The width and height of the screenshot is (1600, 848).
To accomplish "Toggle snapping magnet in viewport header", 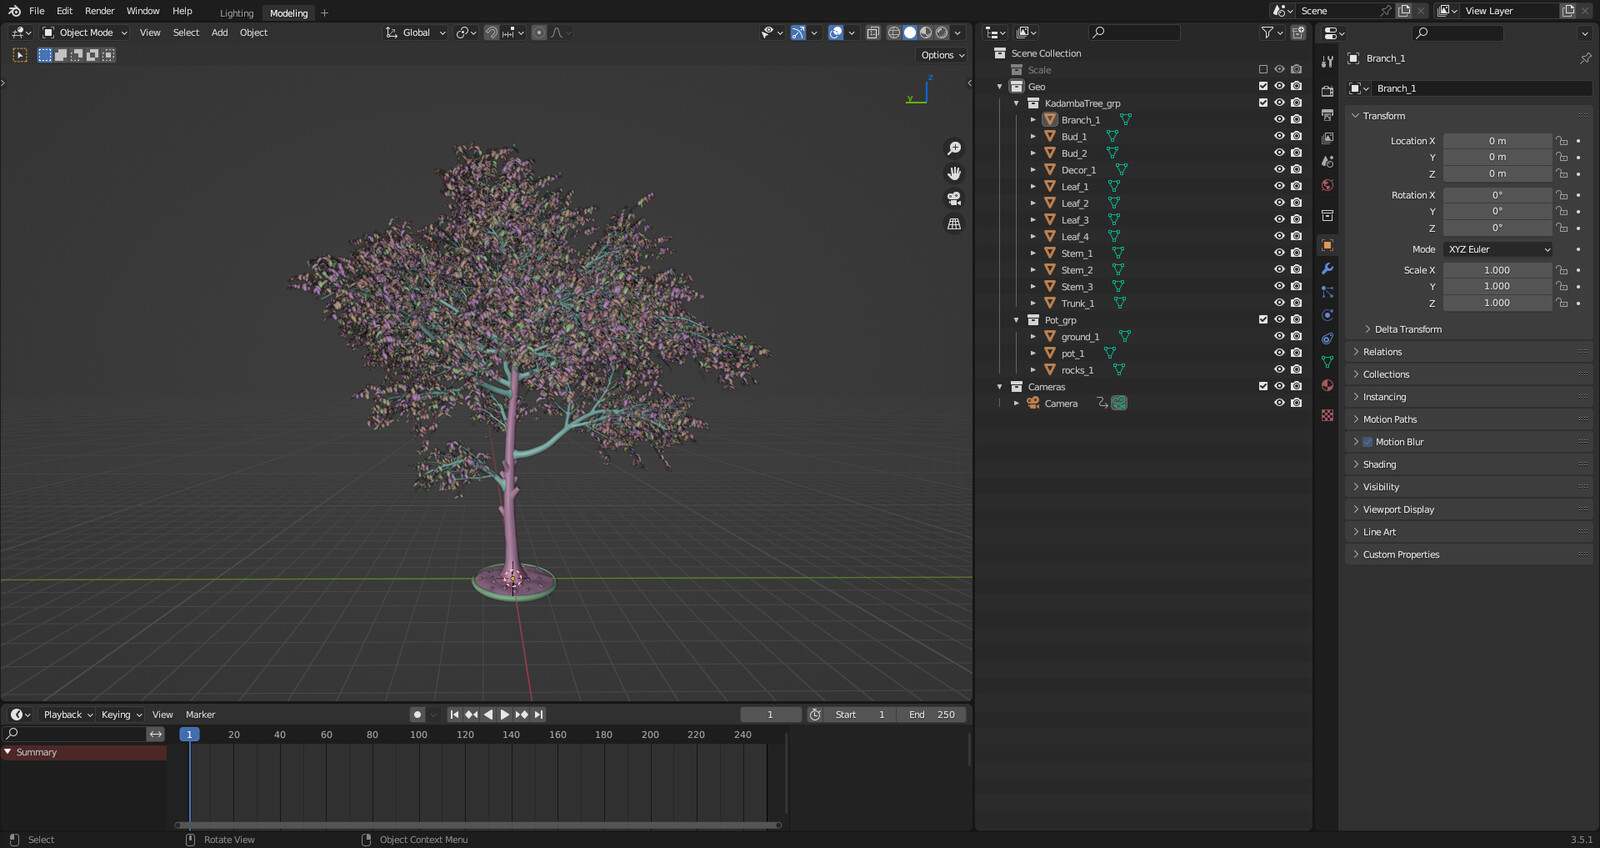I will 491,33.
